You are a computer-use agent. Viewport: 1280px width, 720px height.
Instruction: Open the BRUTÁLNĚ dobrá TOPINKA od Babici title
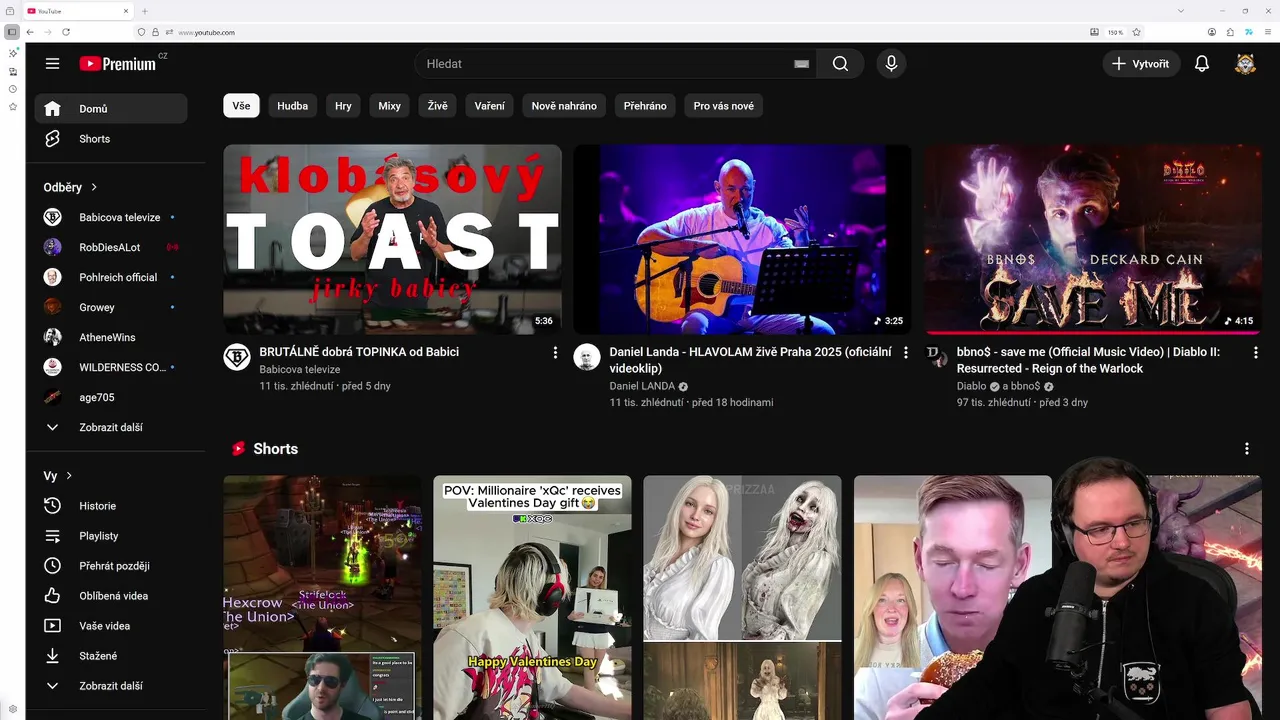tap(359, 352)
